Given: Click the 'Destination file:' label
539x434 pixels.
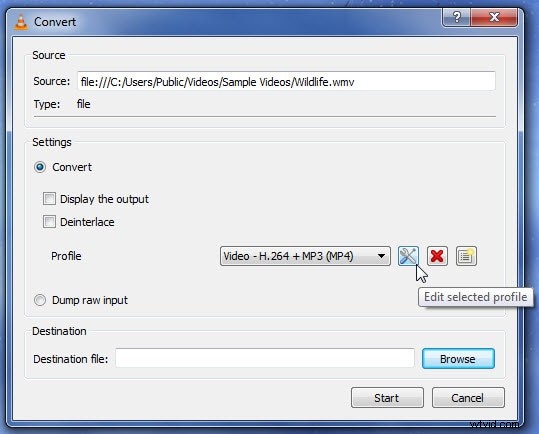Looking at the screenshot, I should (x=71, y=359).
